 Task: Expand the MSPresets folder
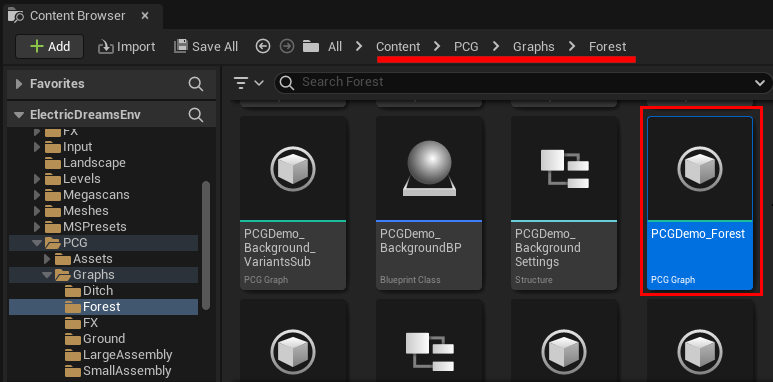tap(37, 227)
